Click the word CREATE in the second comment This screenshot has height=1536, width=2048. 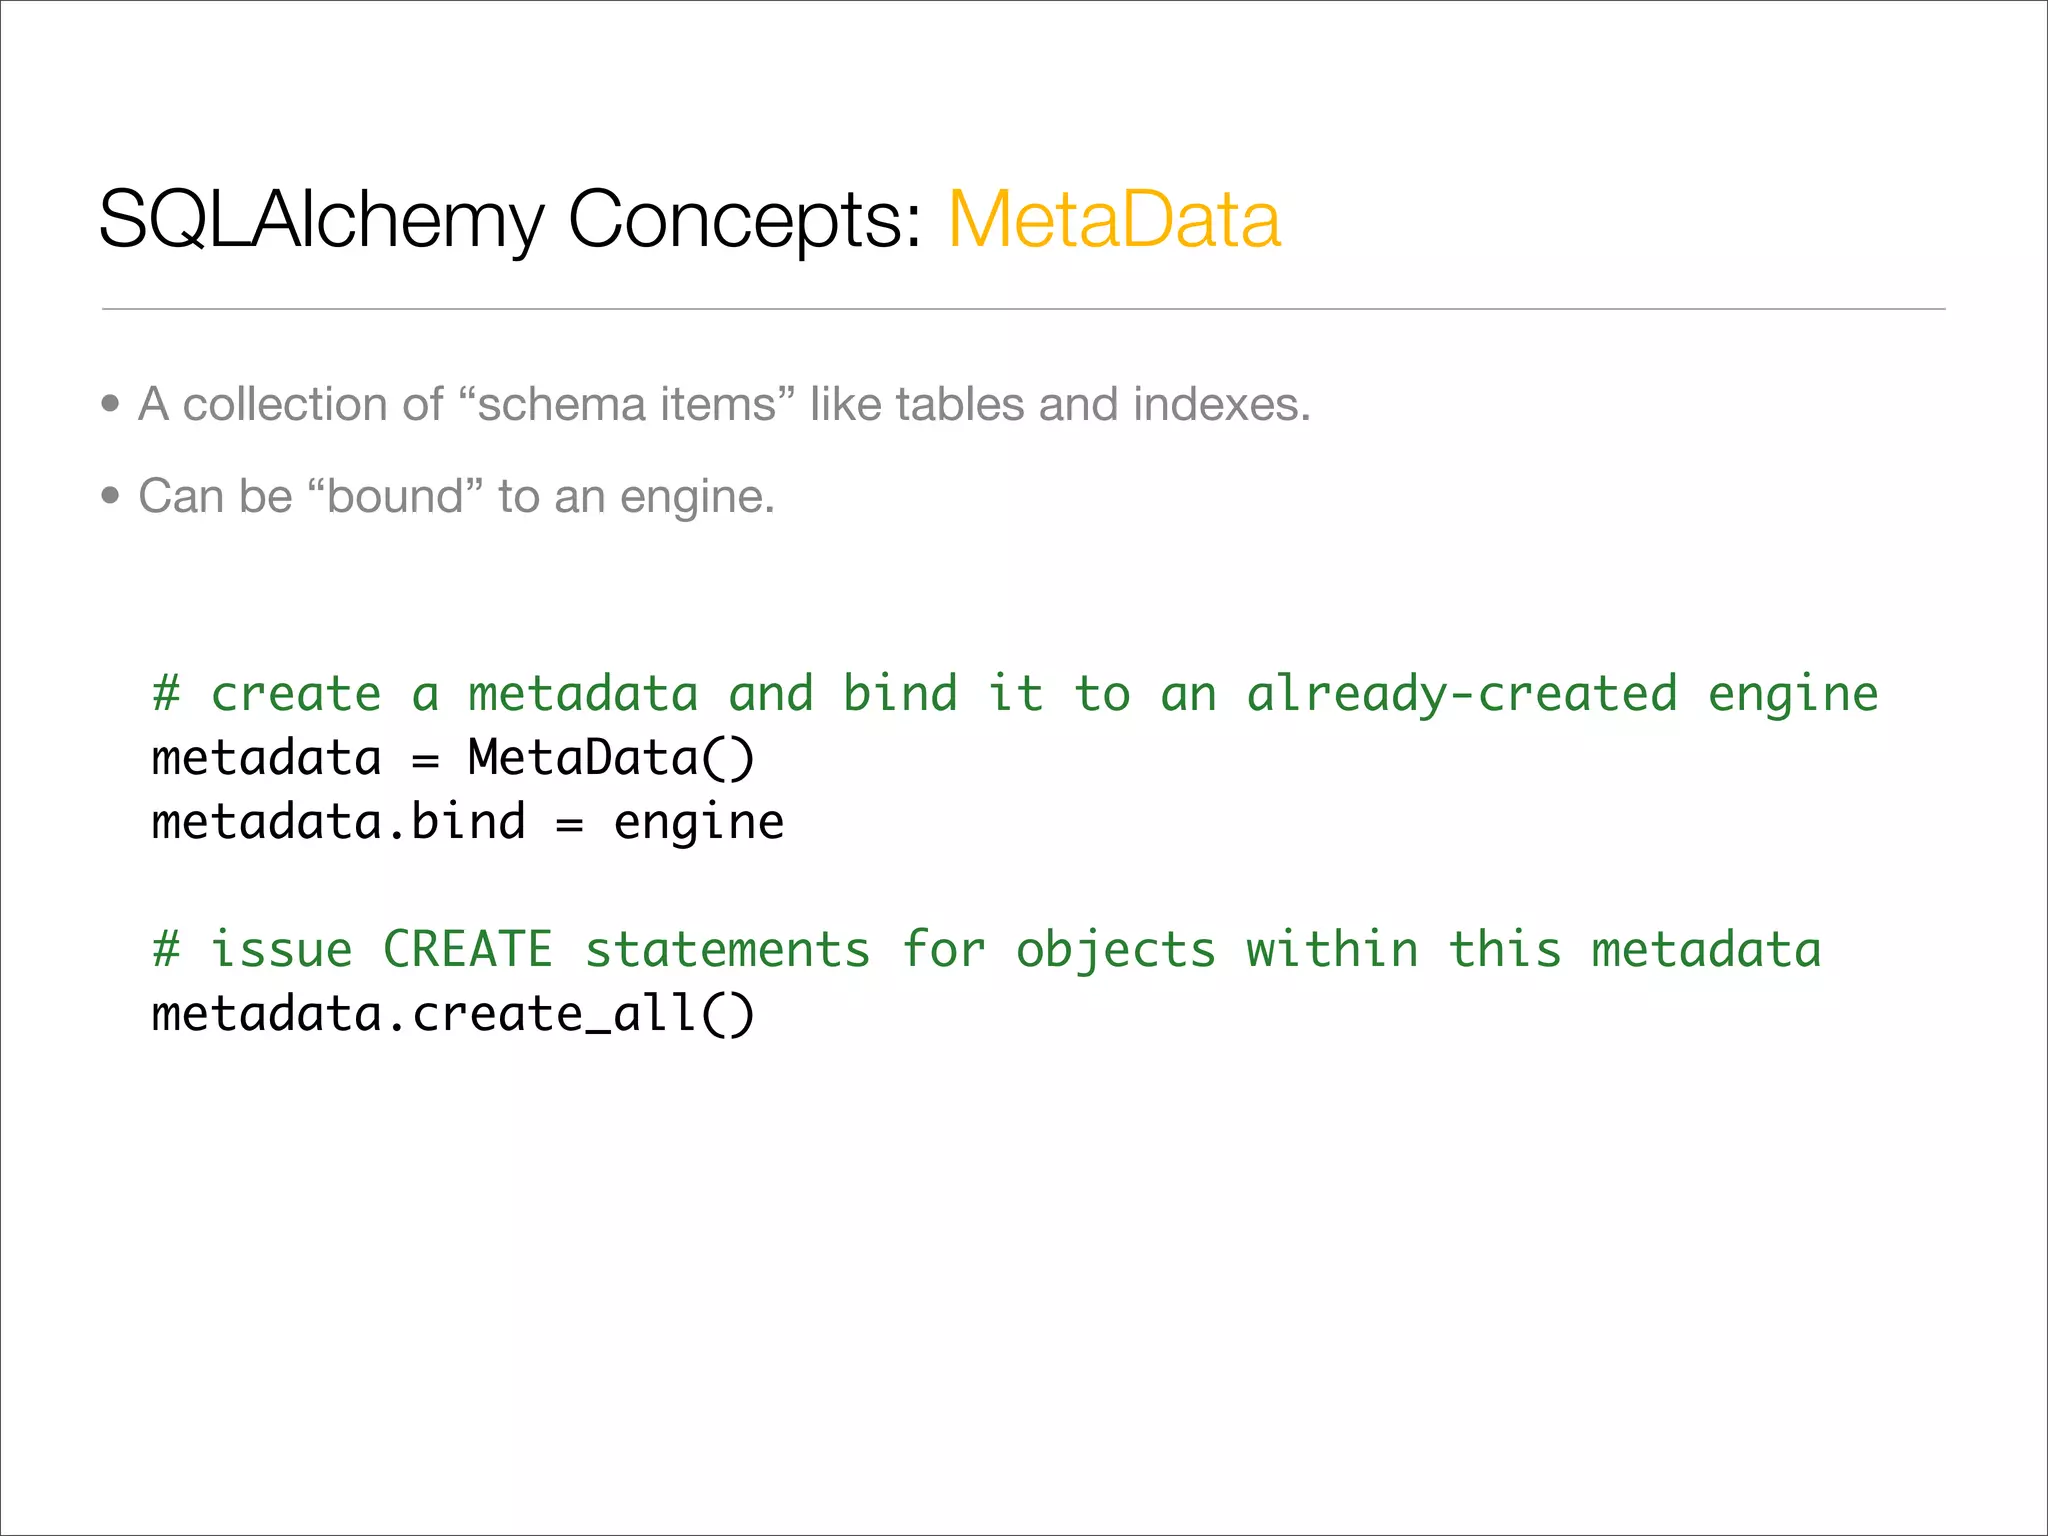(x=467, y=950)
